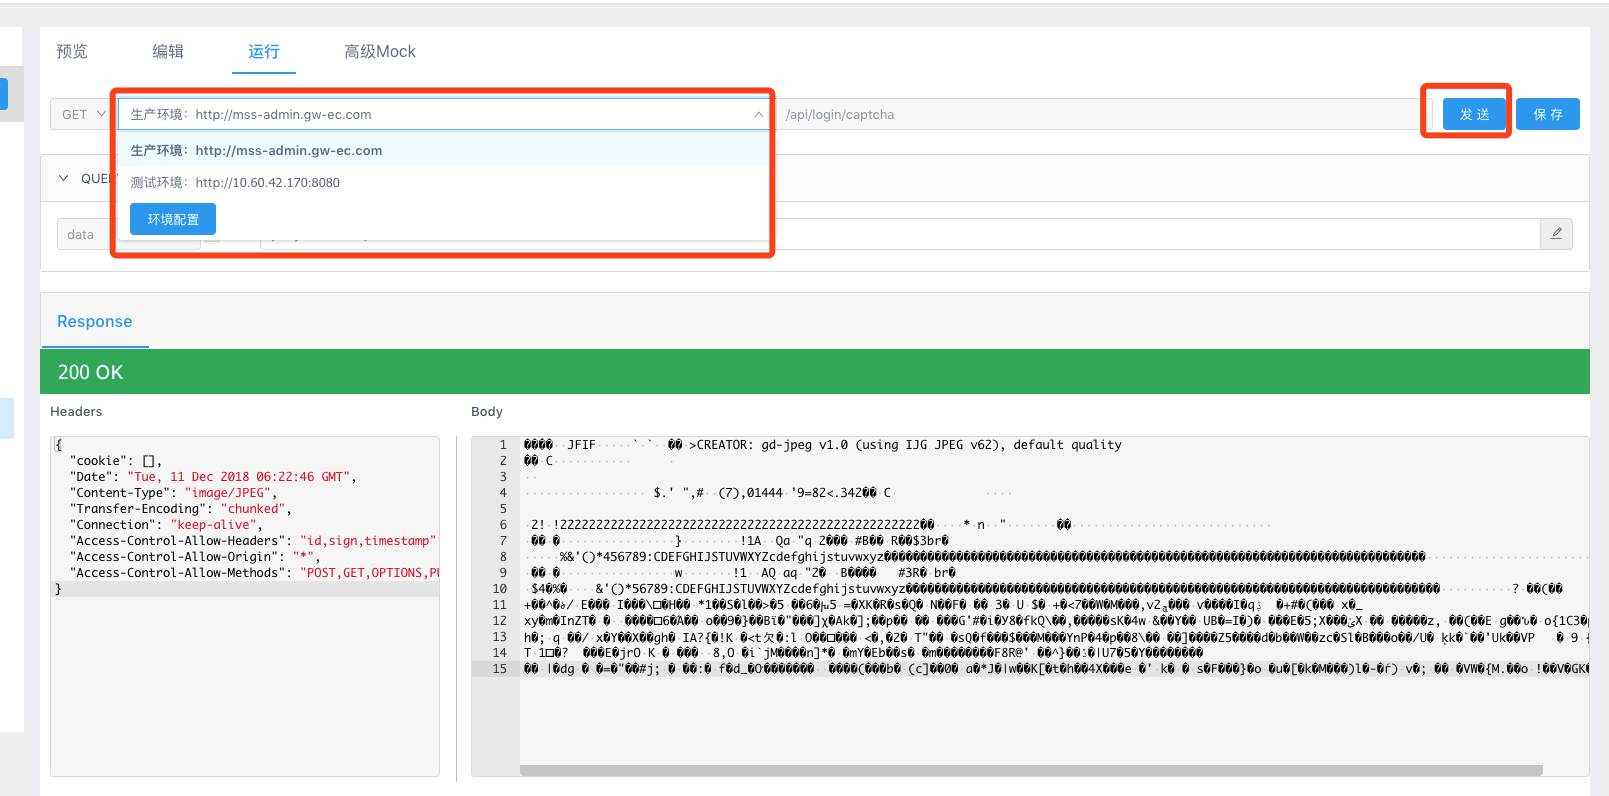This screenshot has width=1609, height=796.
Task: Click the 环境配置 button
Action: 173,219
